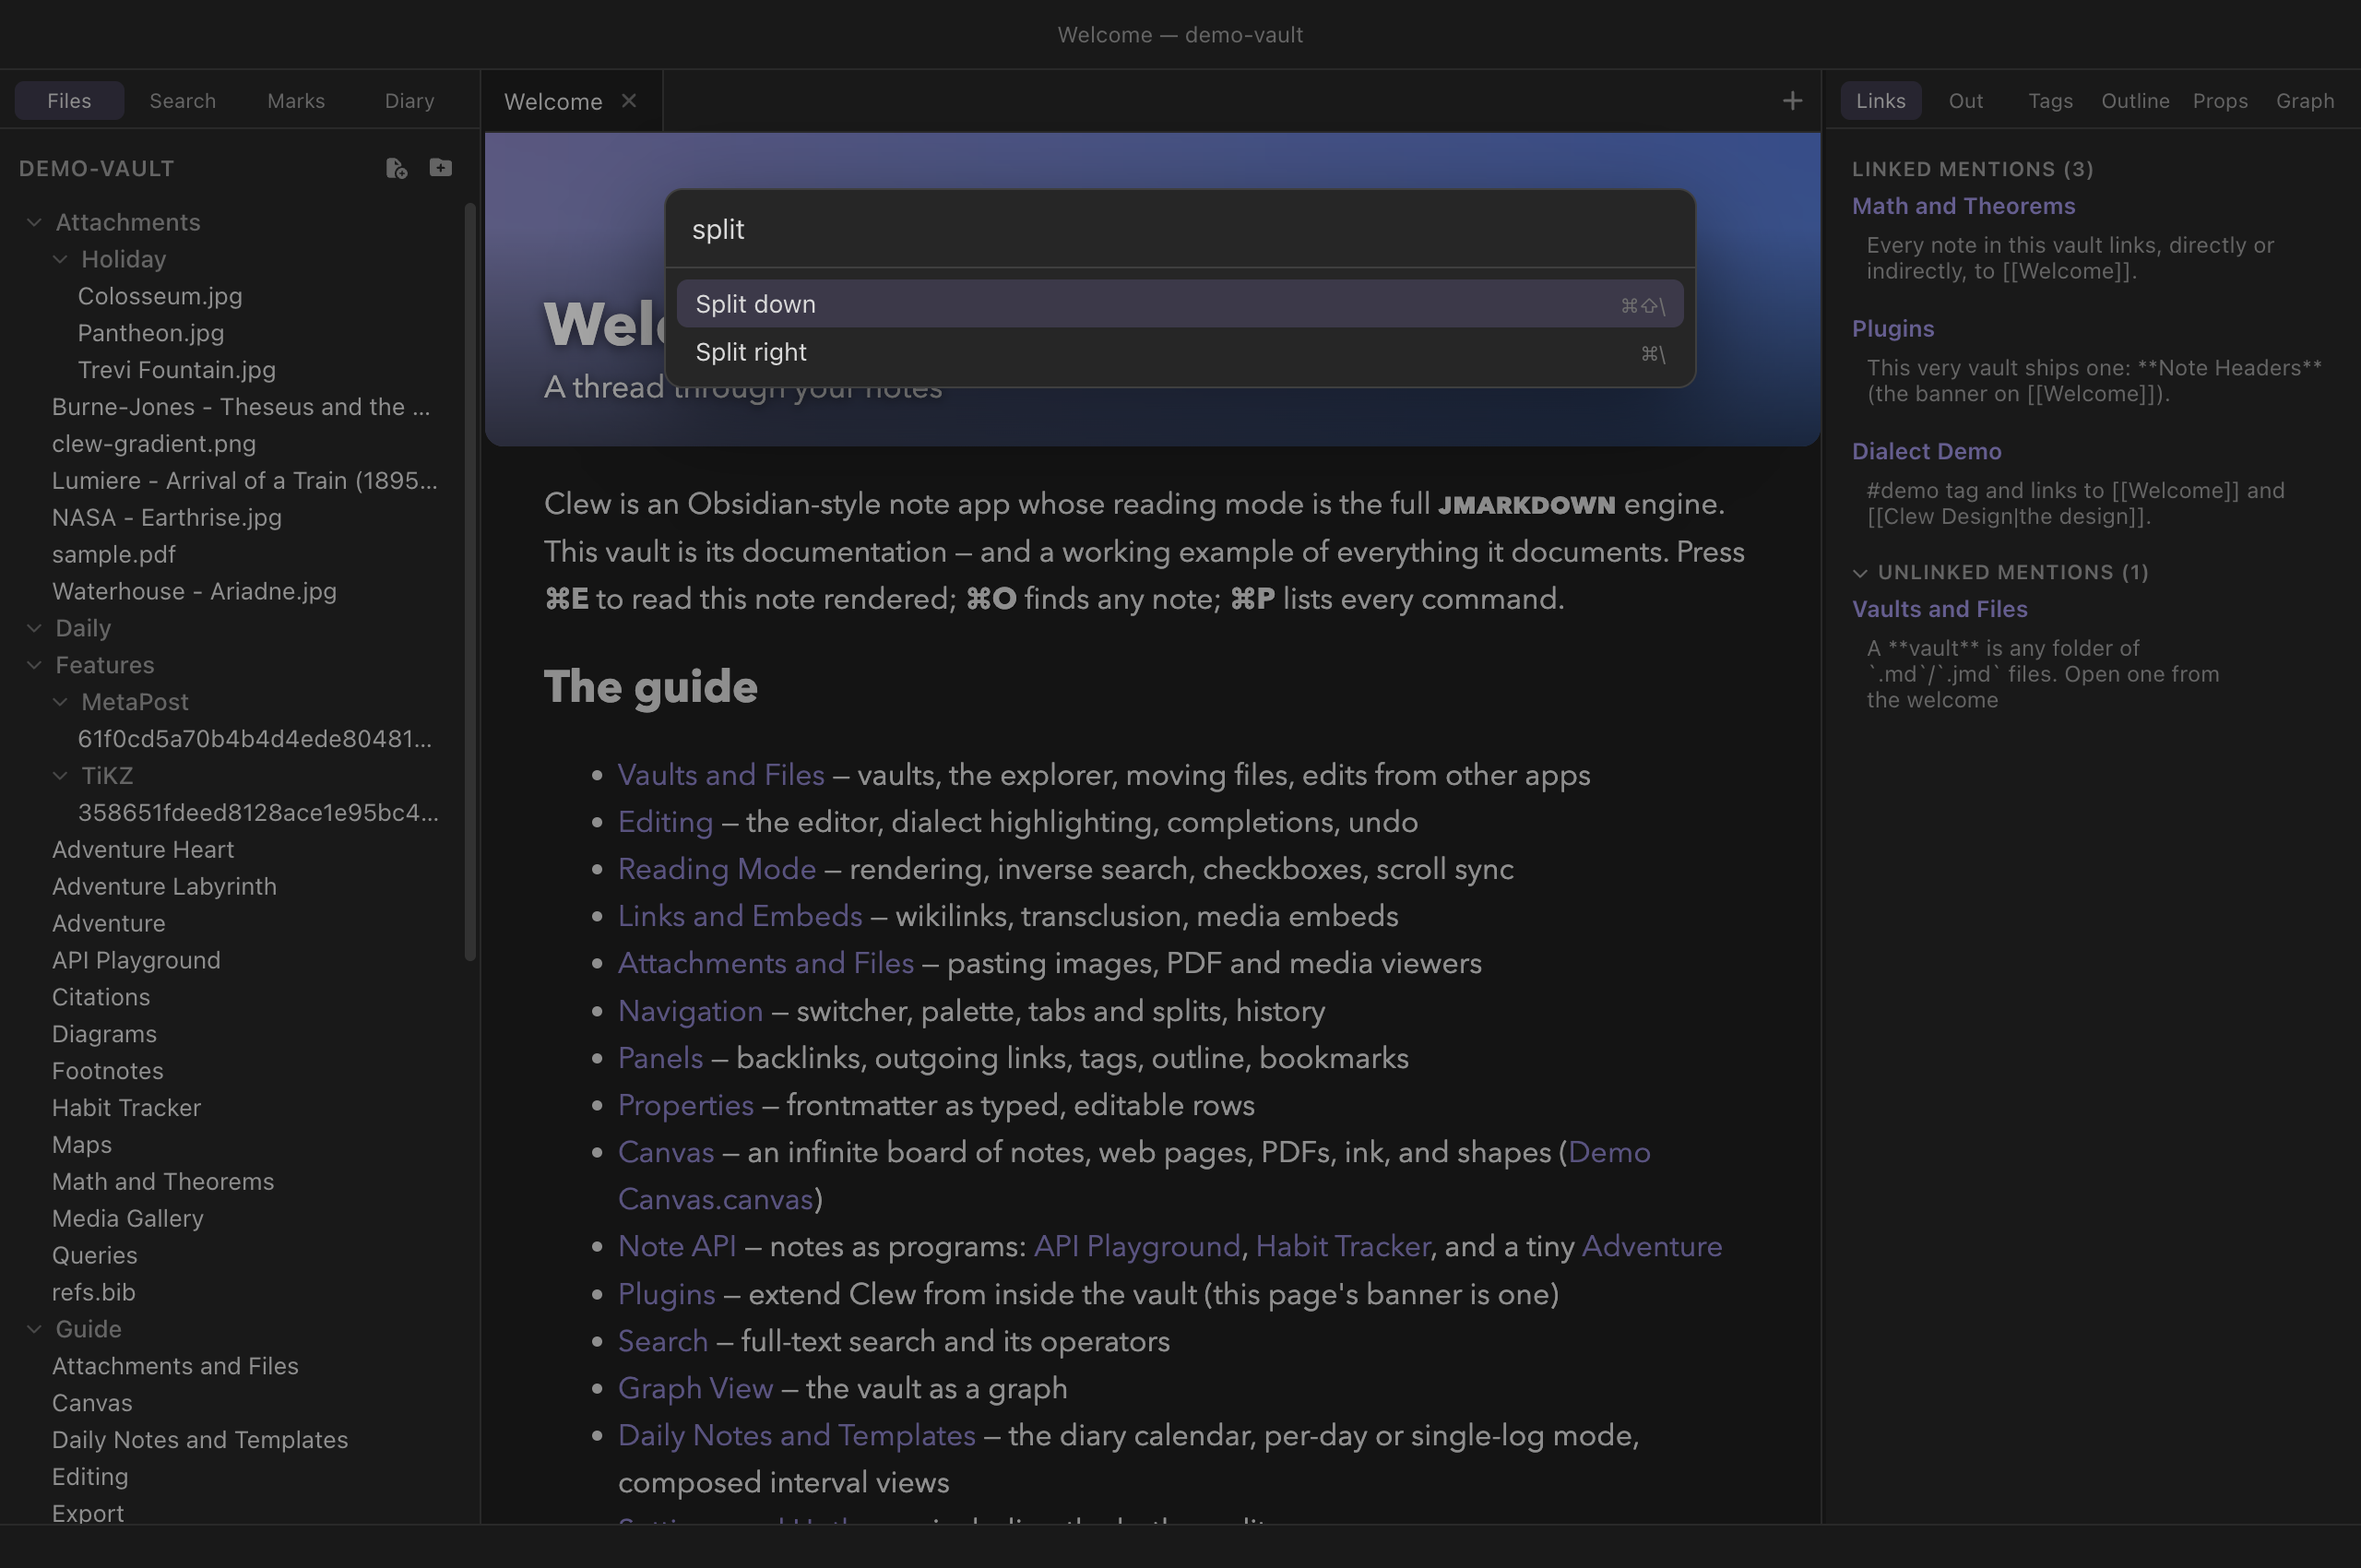Follow the Graph View link

(695, 1388)
